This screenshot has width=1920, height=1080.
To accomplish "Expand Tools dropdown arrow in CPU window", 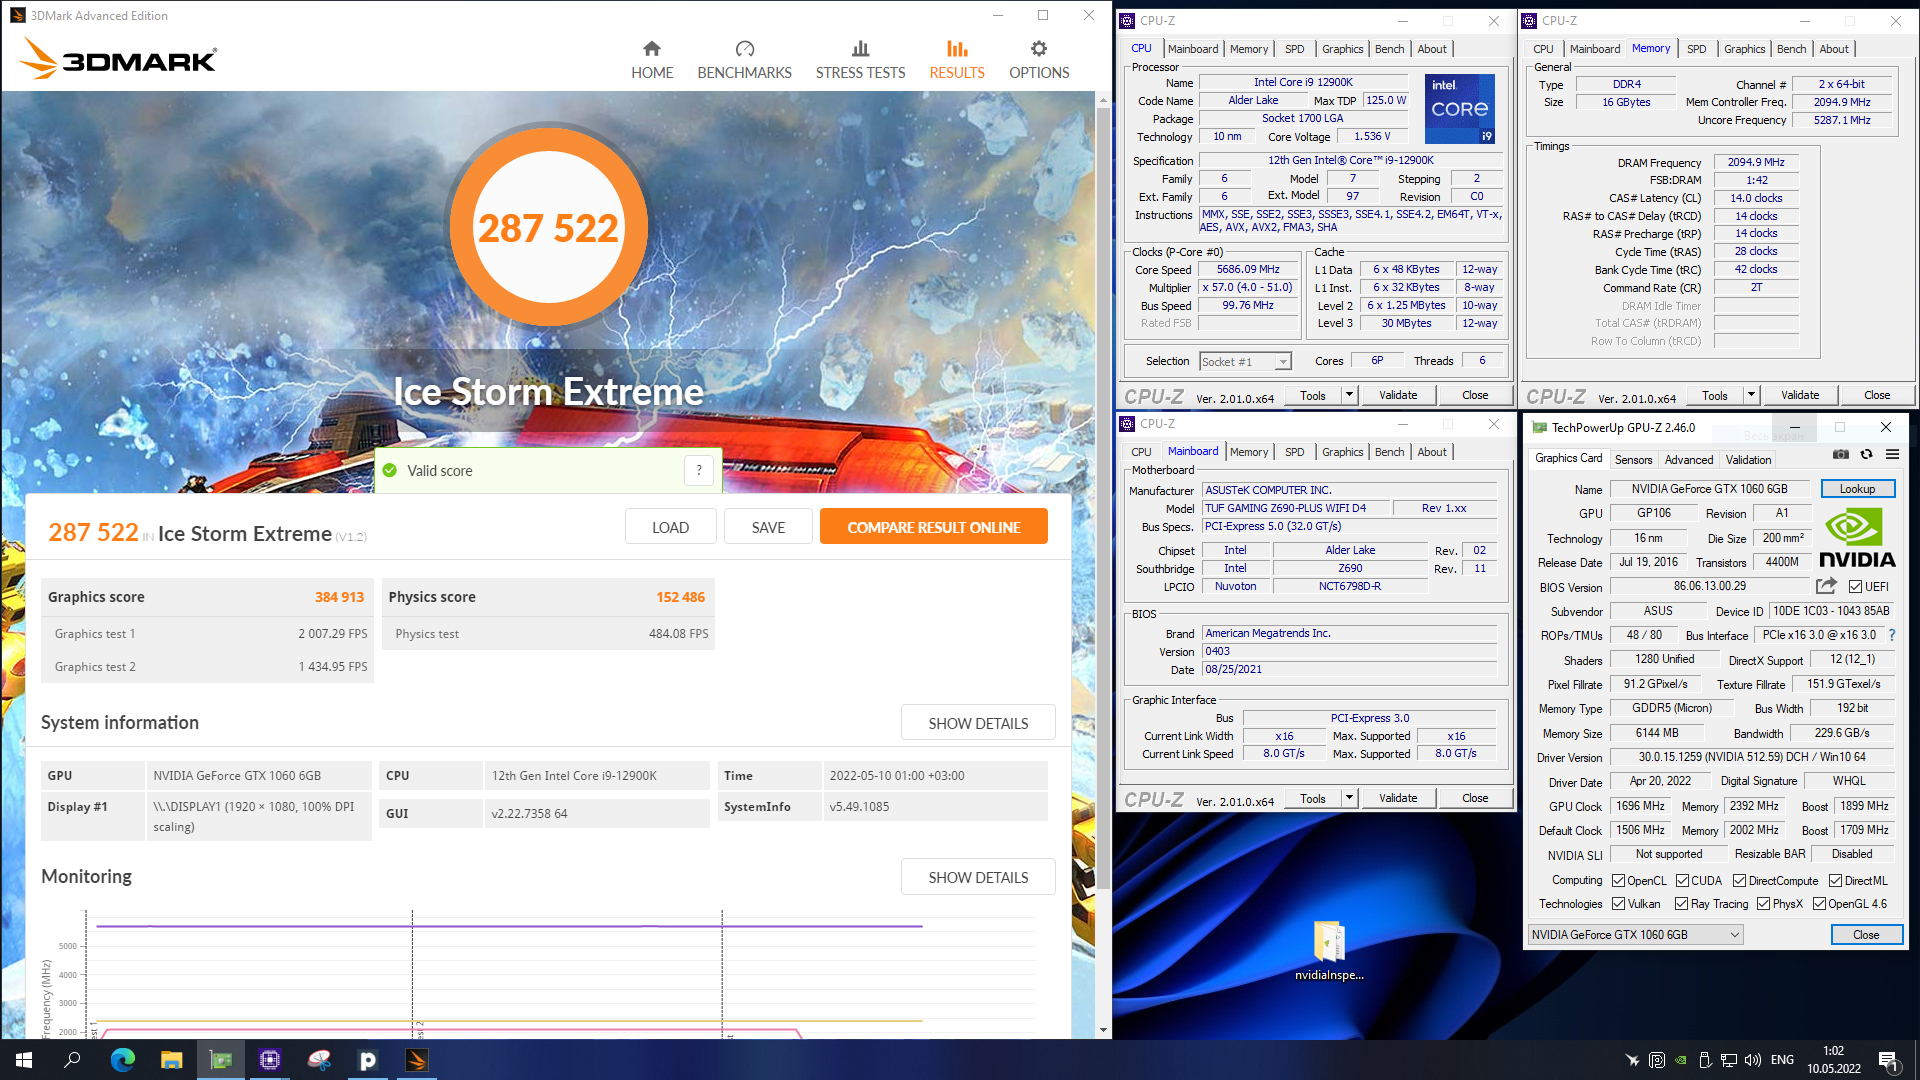I will [x=1349, y=395].
